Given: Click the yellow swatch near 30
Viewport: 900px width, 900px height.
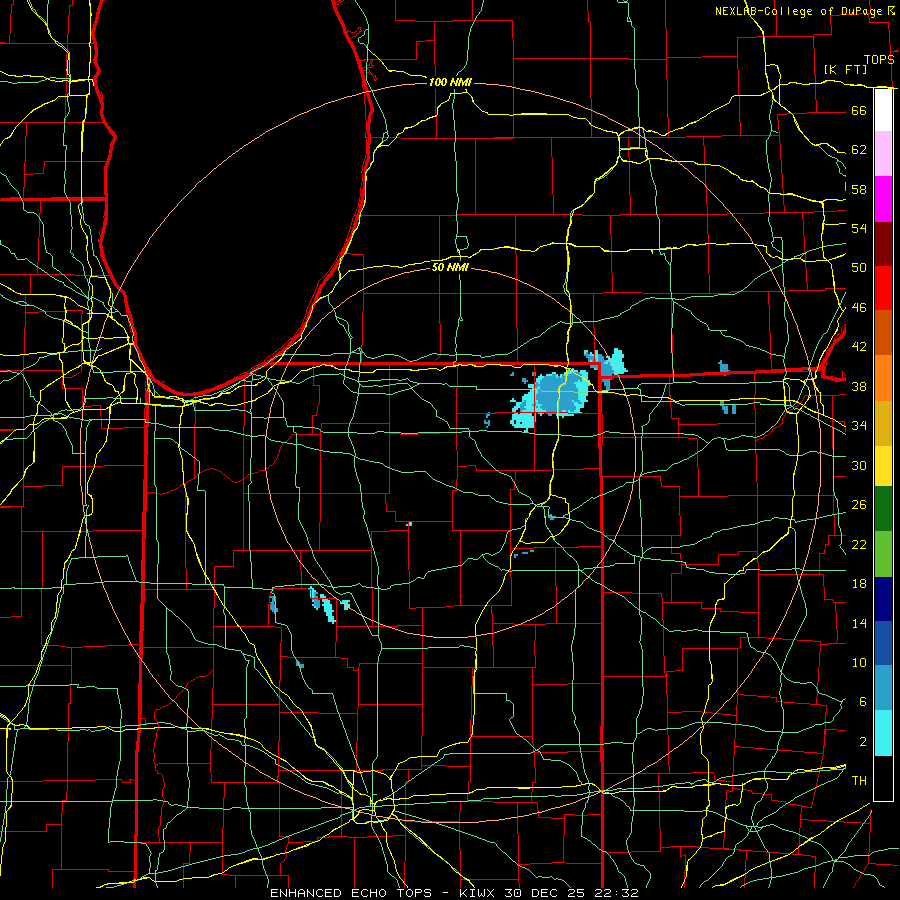Looking at the screenshot, I should (883, 466).
